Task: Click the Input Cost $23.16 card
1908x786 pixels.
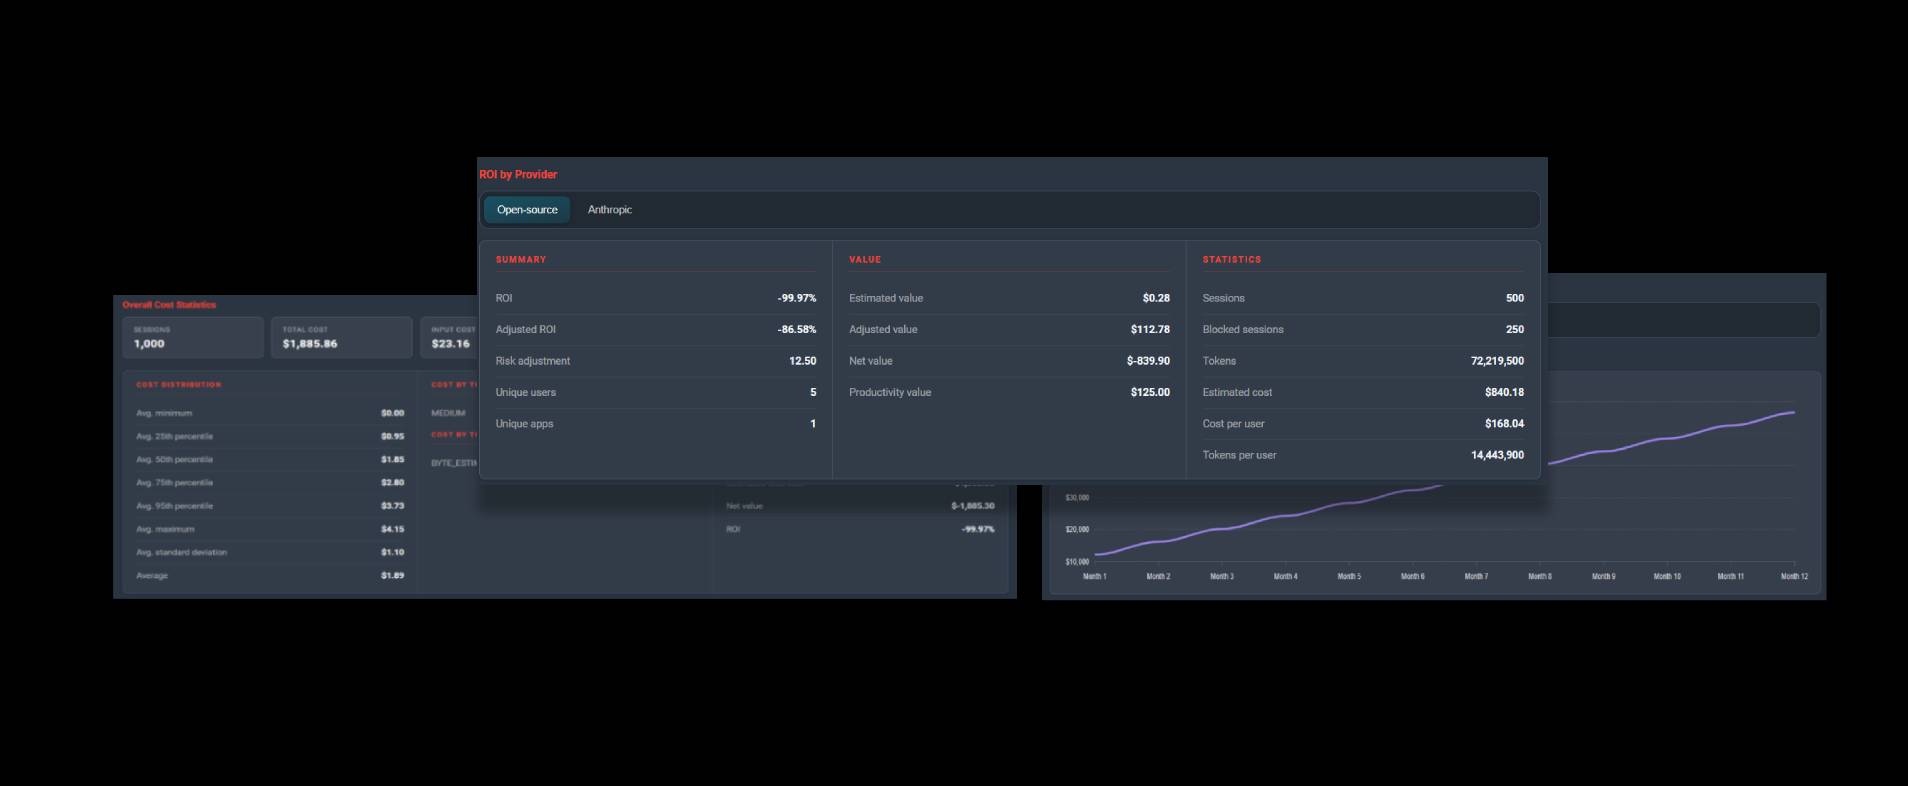Action: pos(449,338)
